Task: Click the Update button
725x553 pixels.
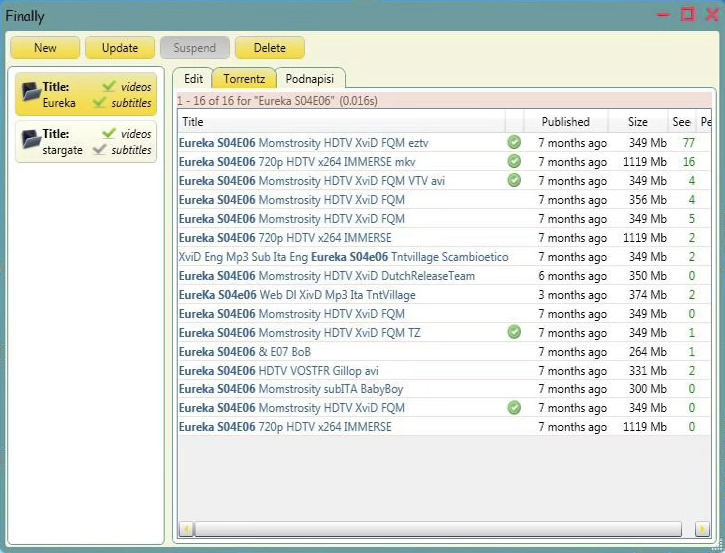Action: (120, 48)
